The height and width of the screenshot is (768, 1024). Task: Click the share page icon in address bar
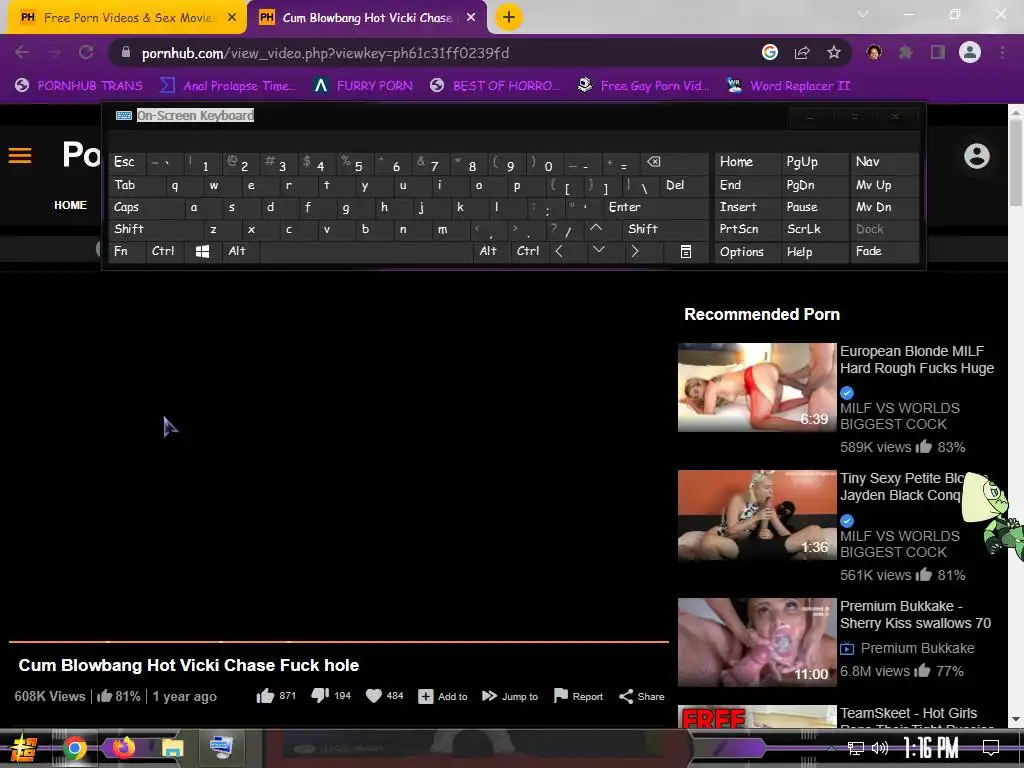point(802,52)
